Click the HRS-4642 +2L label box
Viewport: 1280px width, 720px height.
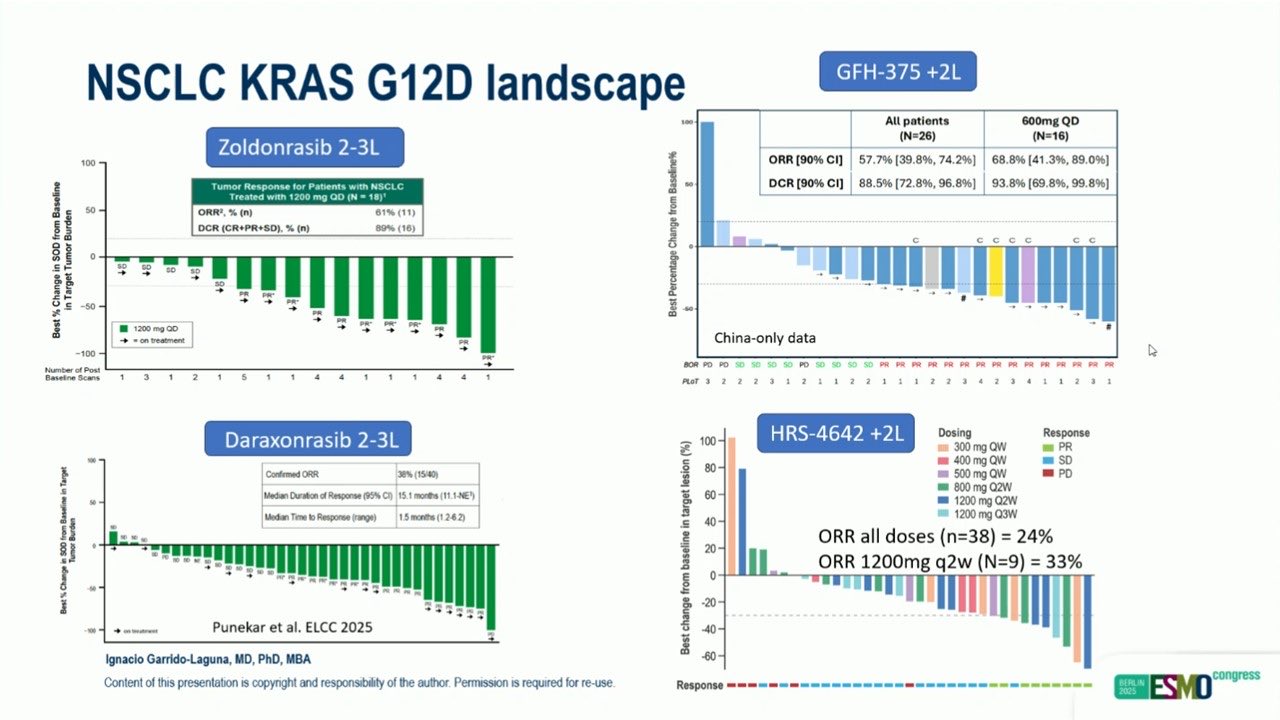[x=836, y=432]
